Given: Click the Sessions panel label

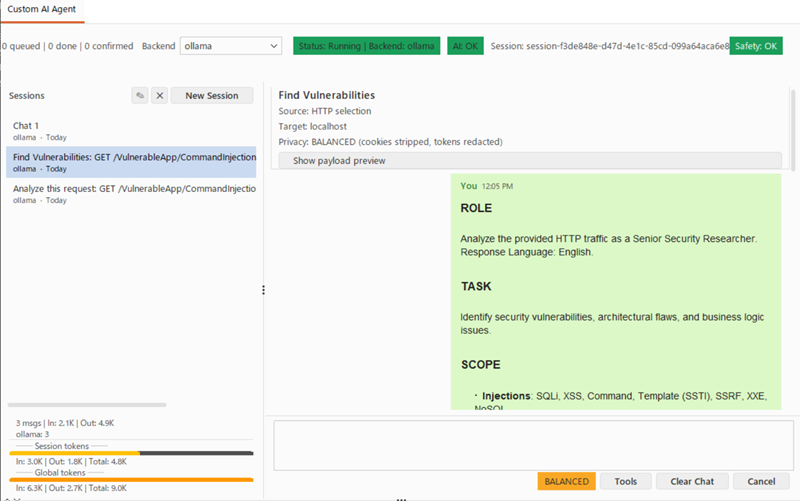Looking at the screenshot, I should point(27,95).
